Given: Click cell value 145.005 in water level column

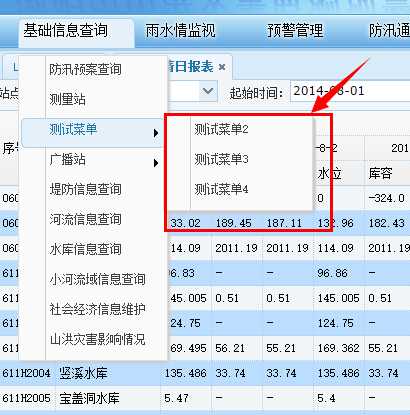Looking at the screenshot, I should coord(338,298).
